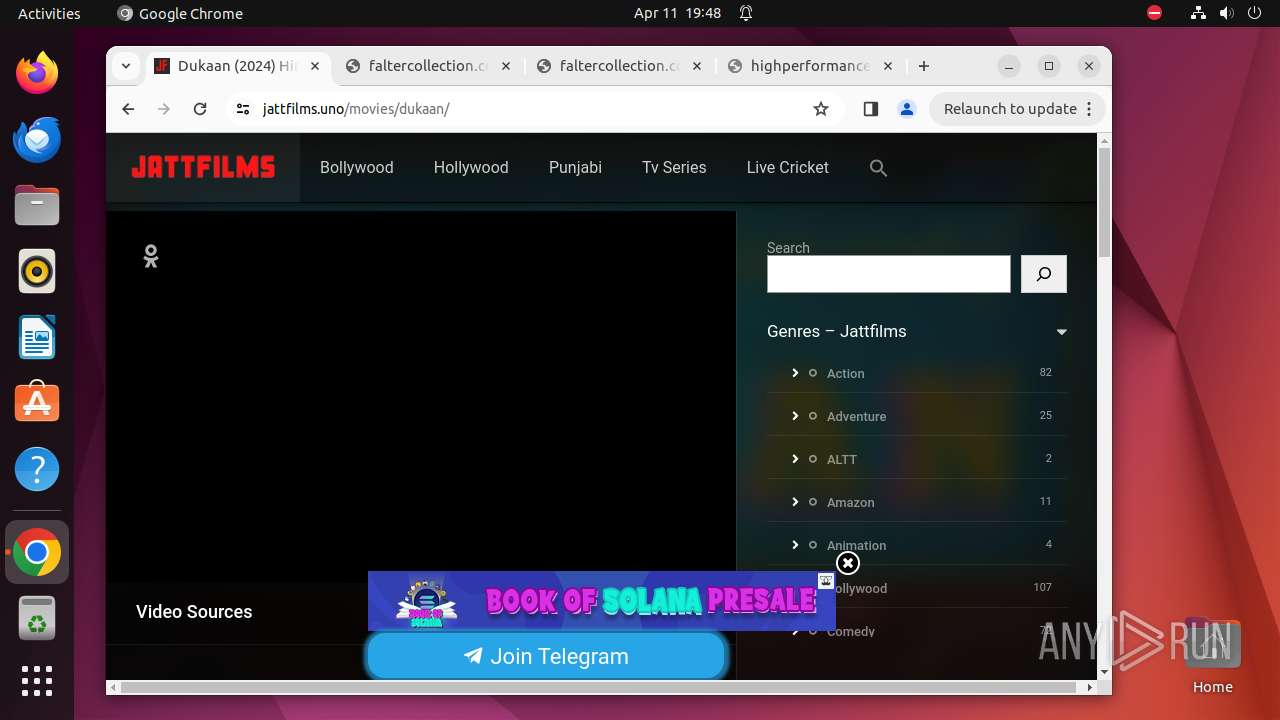
Task: Open the Chrome profile avatar
Action: [907, 109]
